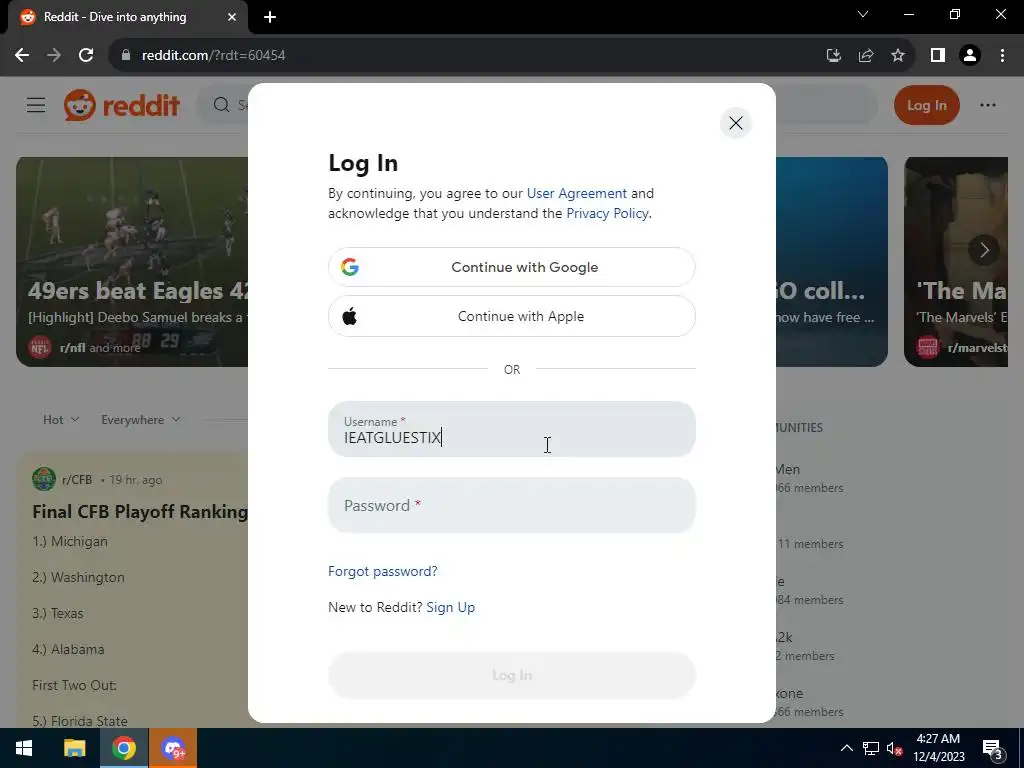Click into the Password field
This screenshot has width=1024, height=768.
511,505
